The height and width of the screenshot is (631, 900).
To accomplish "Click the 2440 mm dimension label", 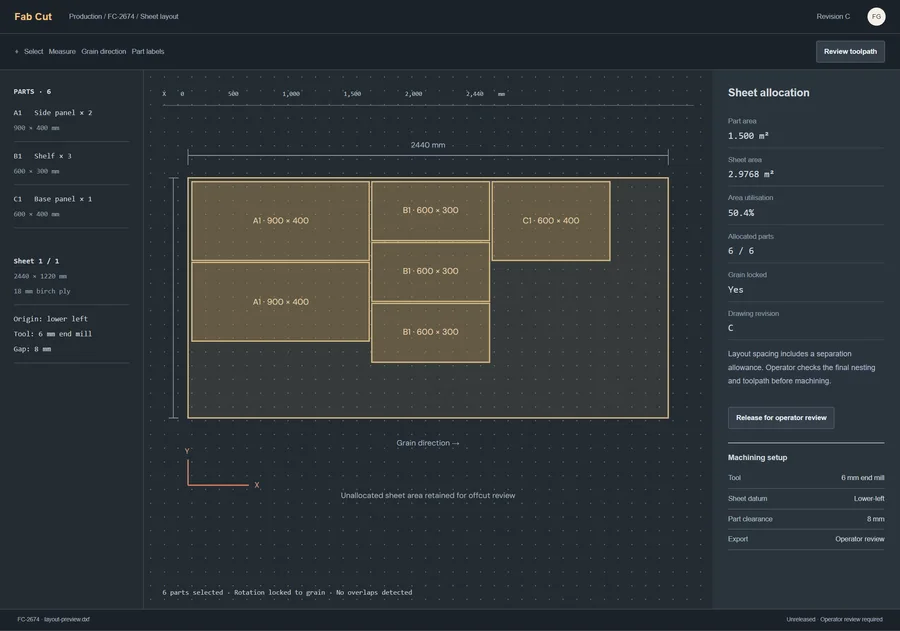I will point(428,145).
